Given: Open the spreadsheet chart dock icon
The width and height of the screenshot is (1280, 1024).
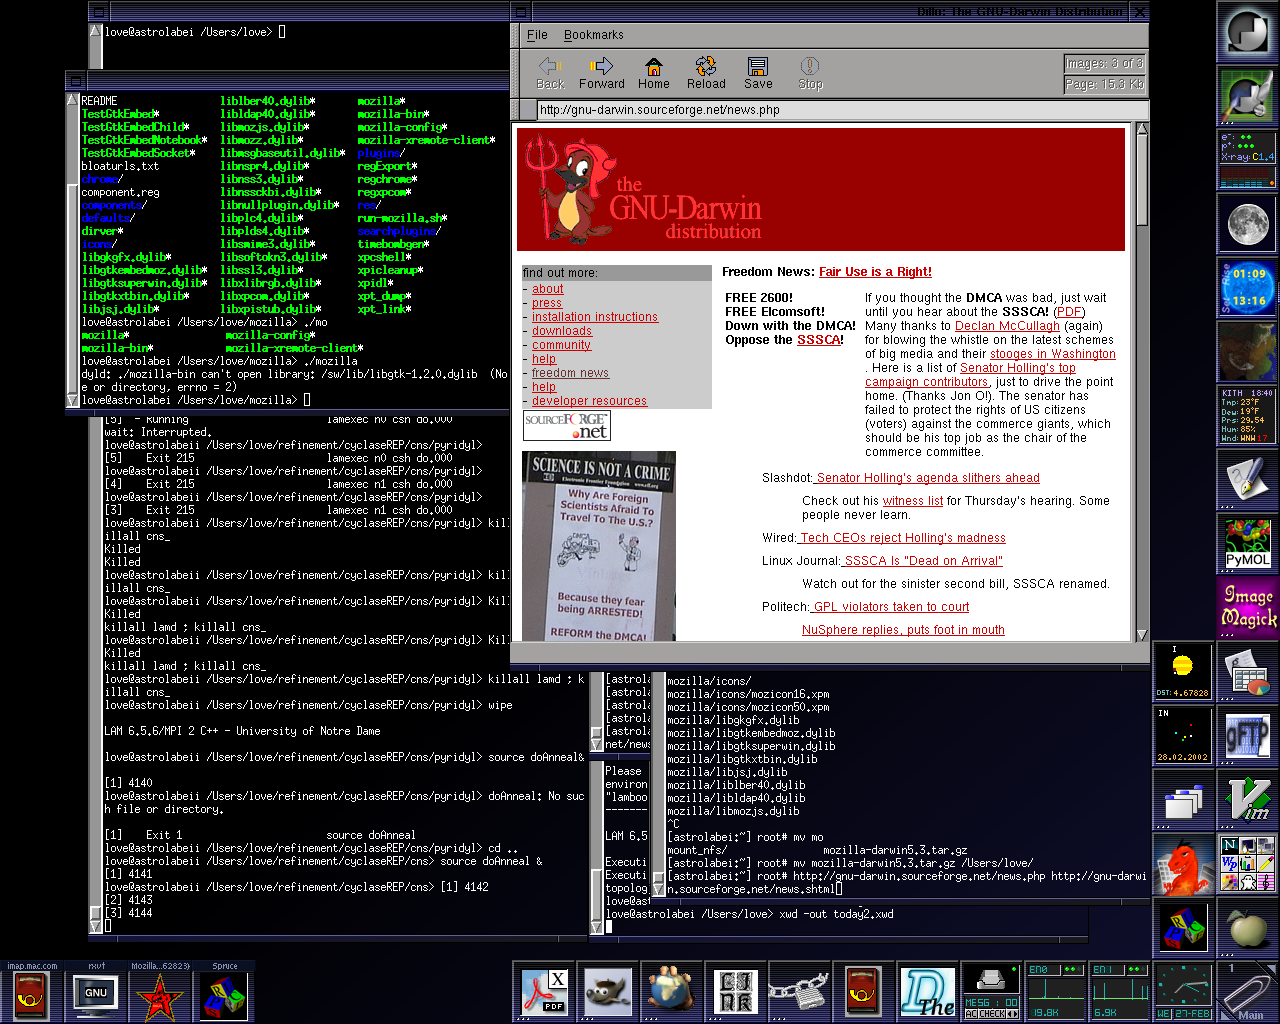Looking at the screenshot, I should tap(1247, 672).
